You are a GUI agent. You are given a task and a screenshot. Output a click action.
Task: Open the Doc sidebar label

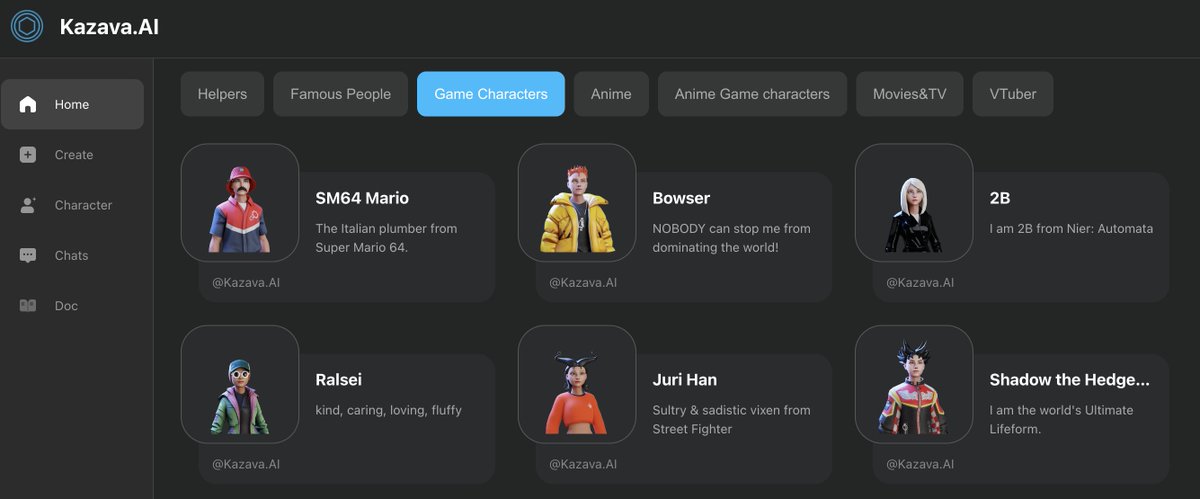click(x=66, y=306)
